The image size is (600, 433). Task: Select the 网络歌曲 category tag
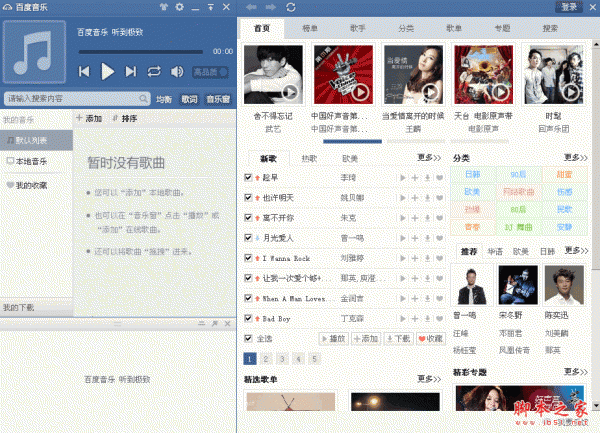point(518,192)
